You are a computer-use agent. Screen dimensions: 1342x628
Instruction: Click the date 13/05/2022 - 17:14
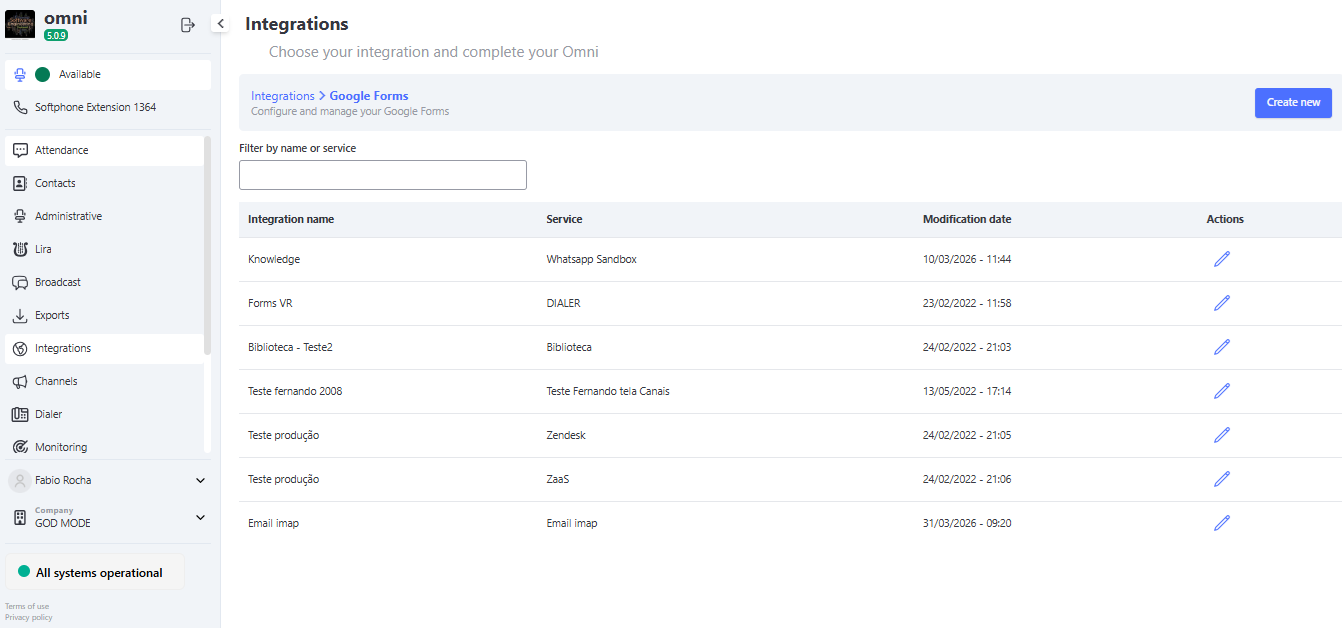967,391
